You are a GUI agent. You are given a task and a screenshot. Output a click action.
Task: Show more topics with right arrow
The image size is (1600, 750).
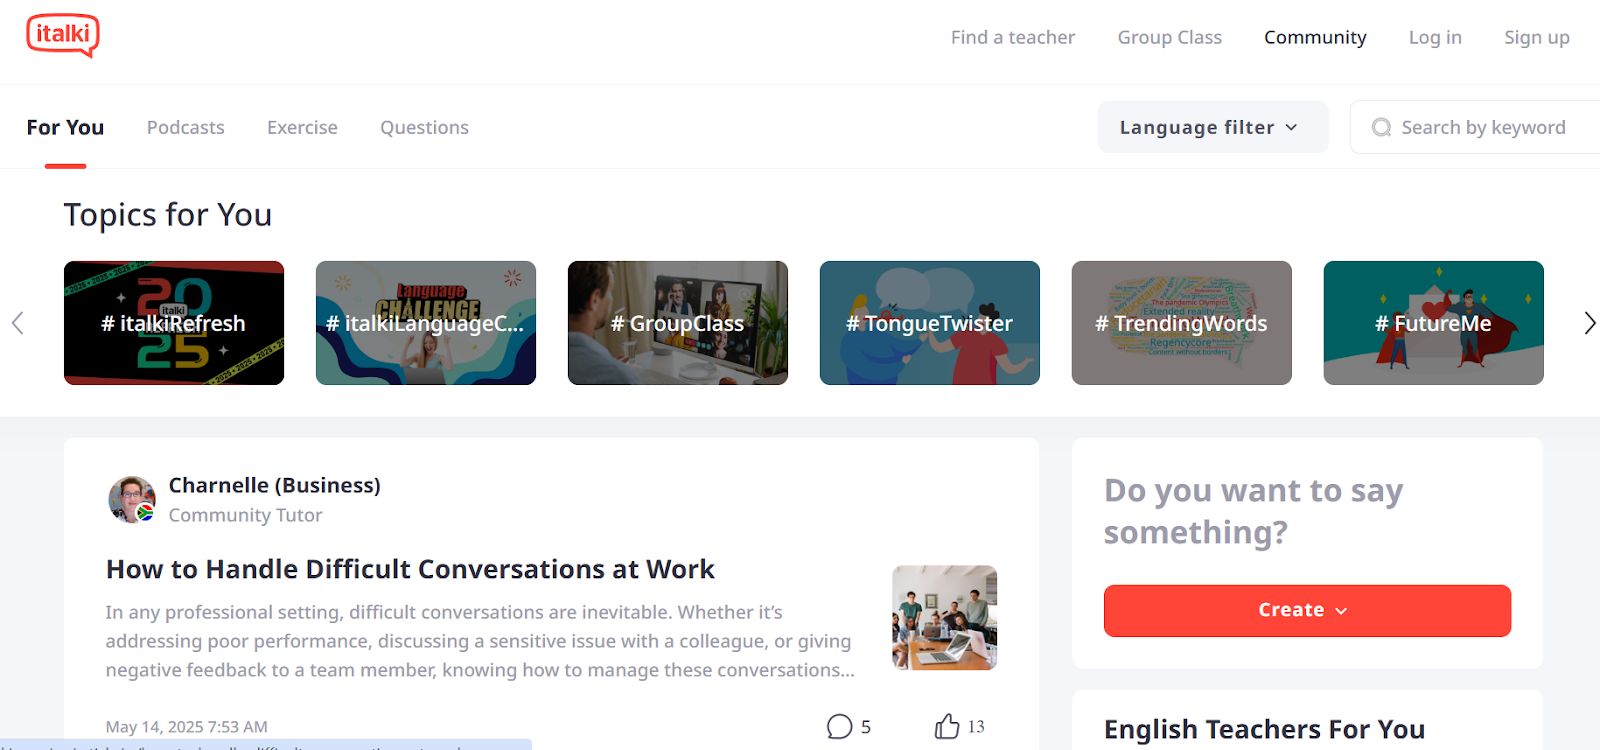tap(1589, 323)
